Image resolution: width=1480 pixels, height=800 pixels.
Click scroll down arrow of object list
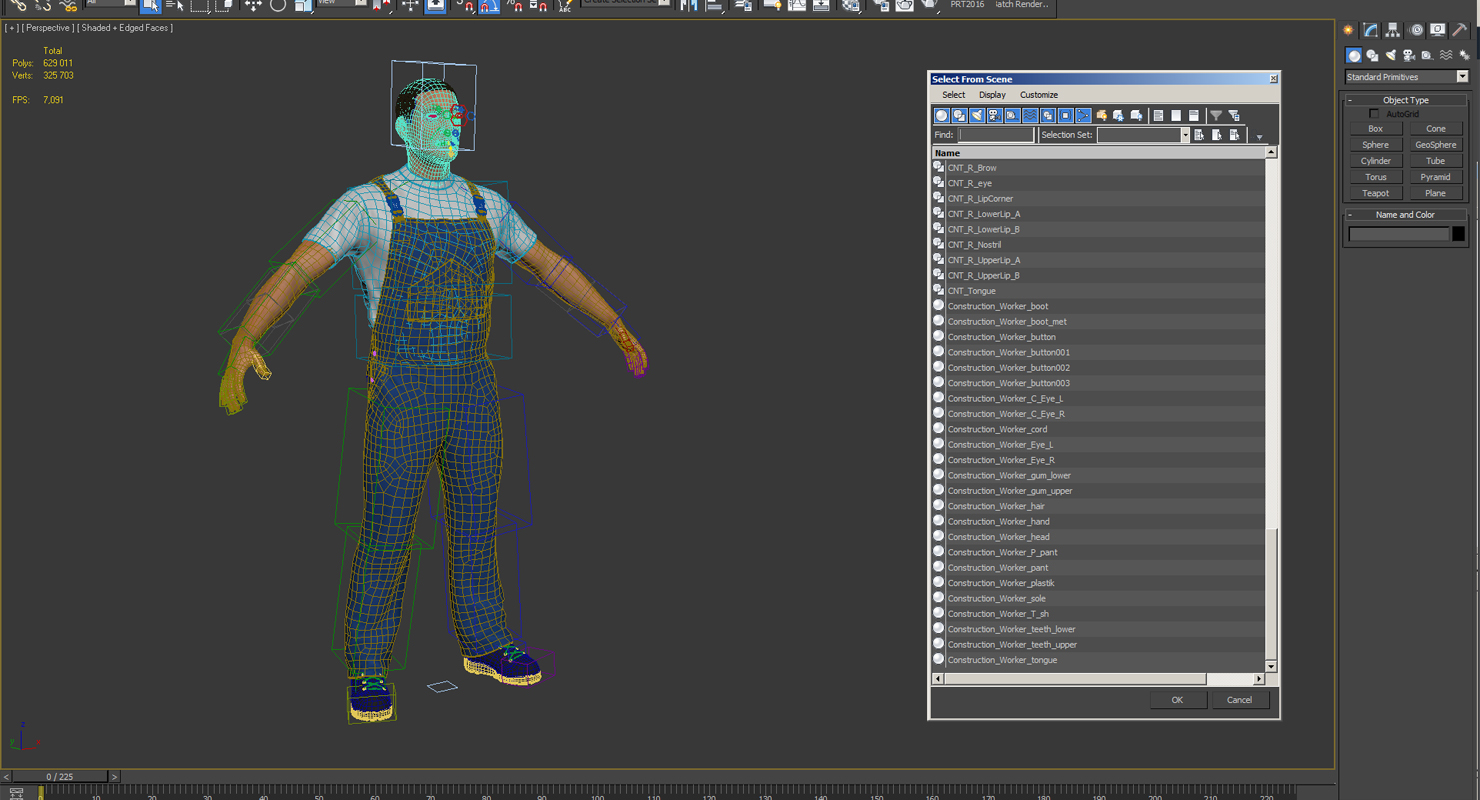(1271, 666)
